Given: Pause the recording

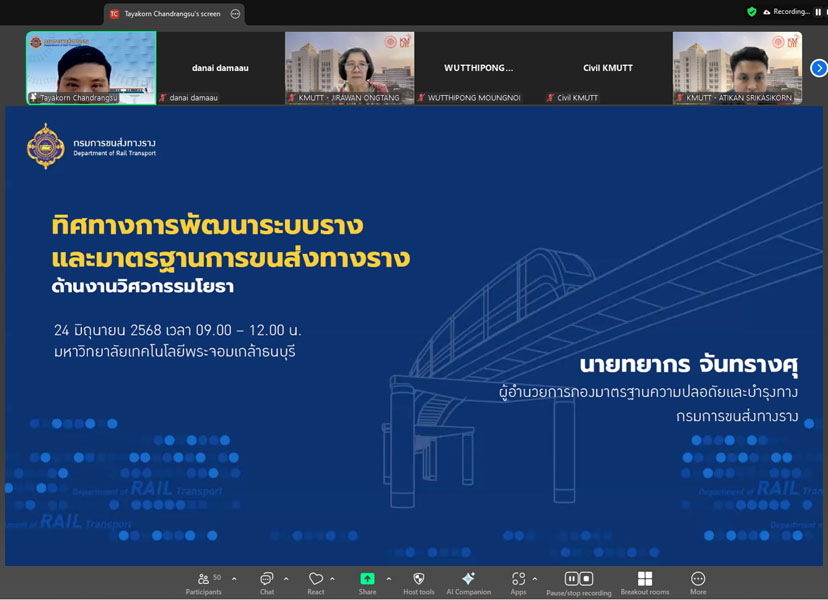Looking at the screenshot, I should click(571, 579).
